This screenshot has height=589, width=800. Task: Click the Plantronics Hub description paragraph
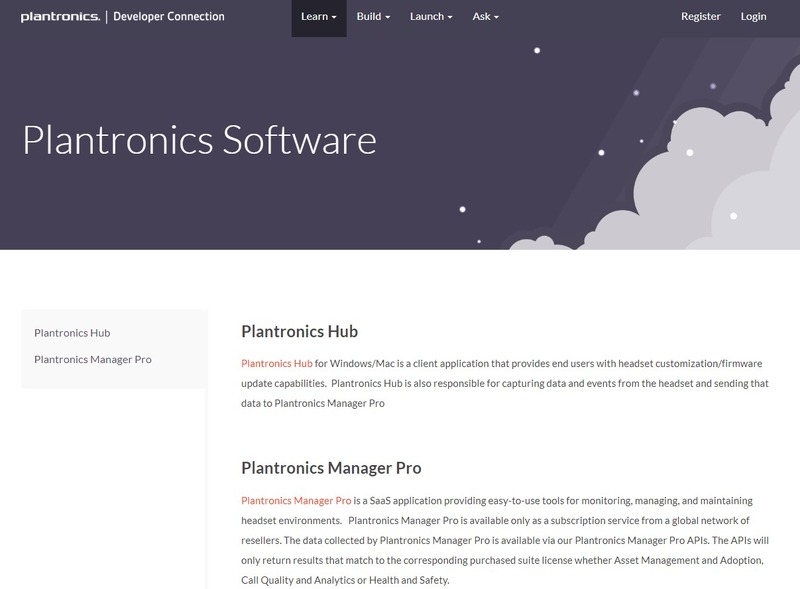tap(505, 383)
